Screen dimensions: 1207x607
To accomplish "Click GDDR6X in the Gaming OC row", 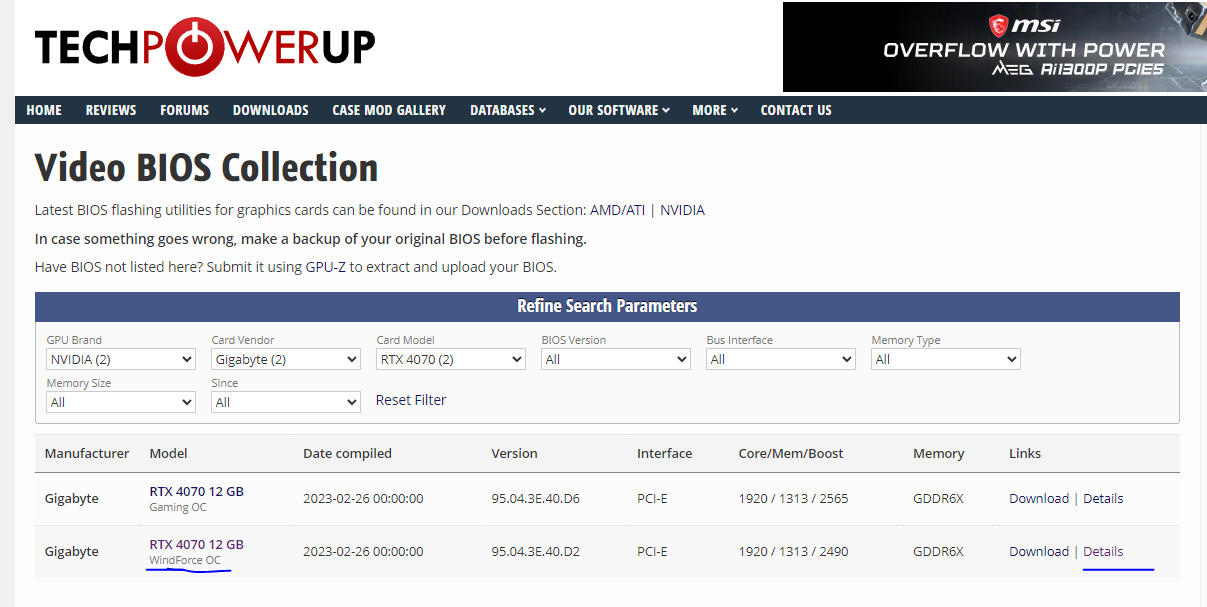I will click(x=938, y=498).
